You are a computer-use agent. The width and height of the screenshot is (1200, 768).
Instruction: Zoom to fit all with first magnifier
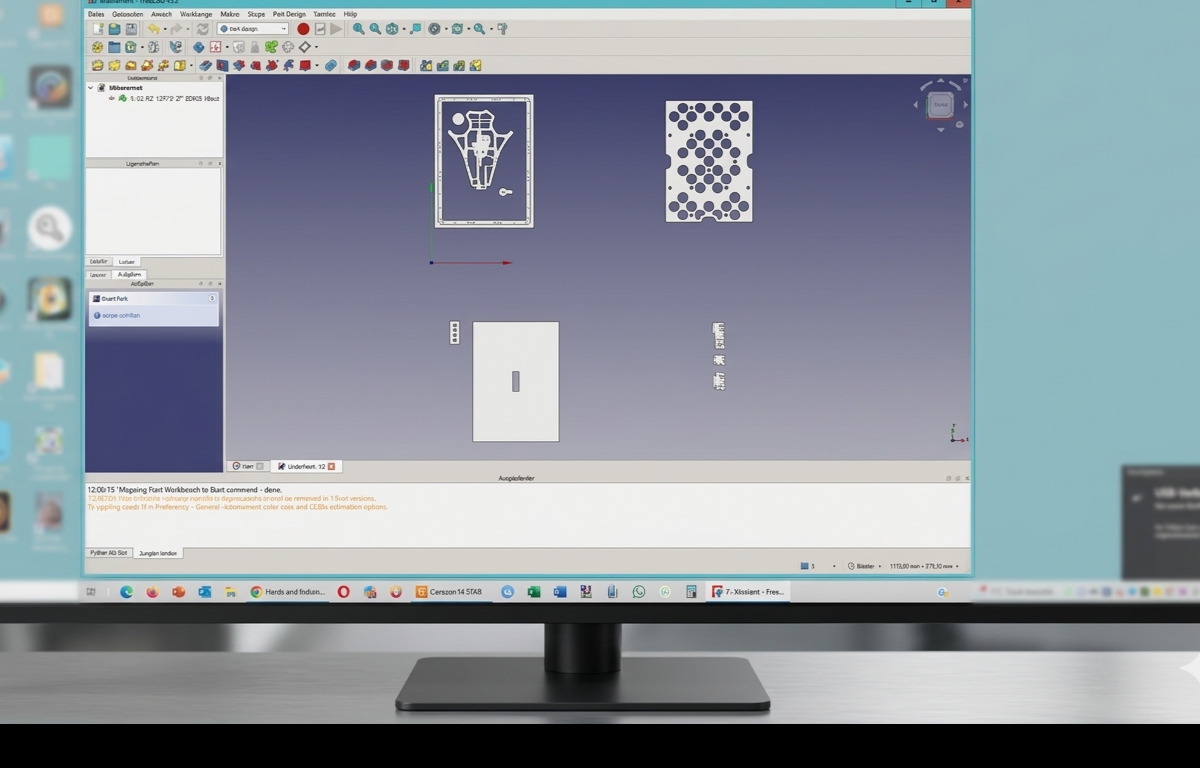click(x=358, y=29)
